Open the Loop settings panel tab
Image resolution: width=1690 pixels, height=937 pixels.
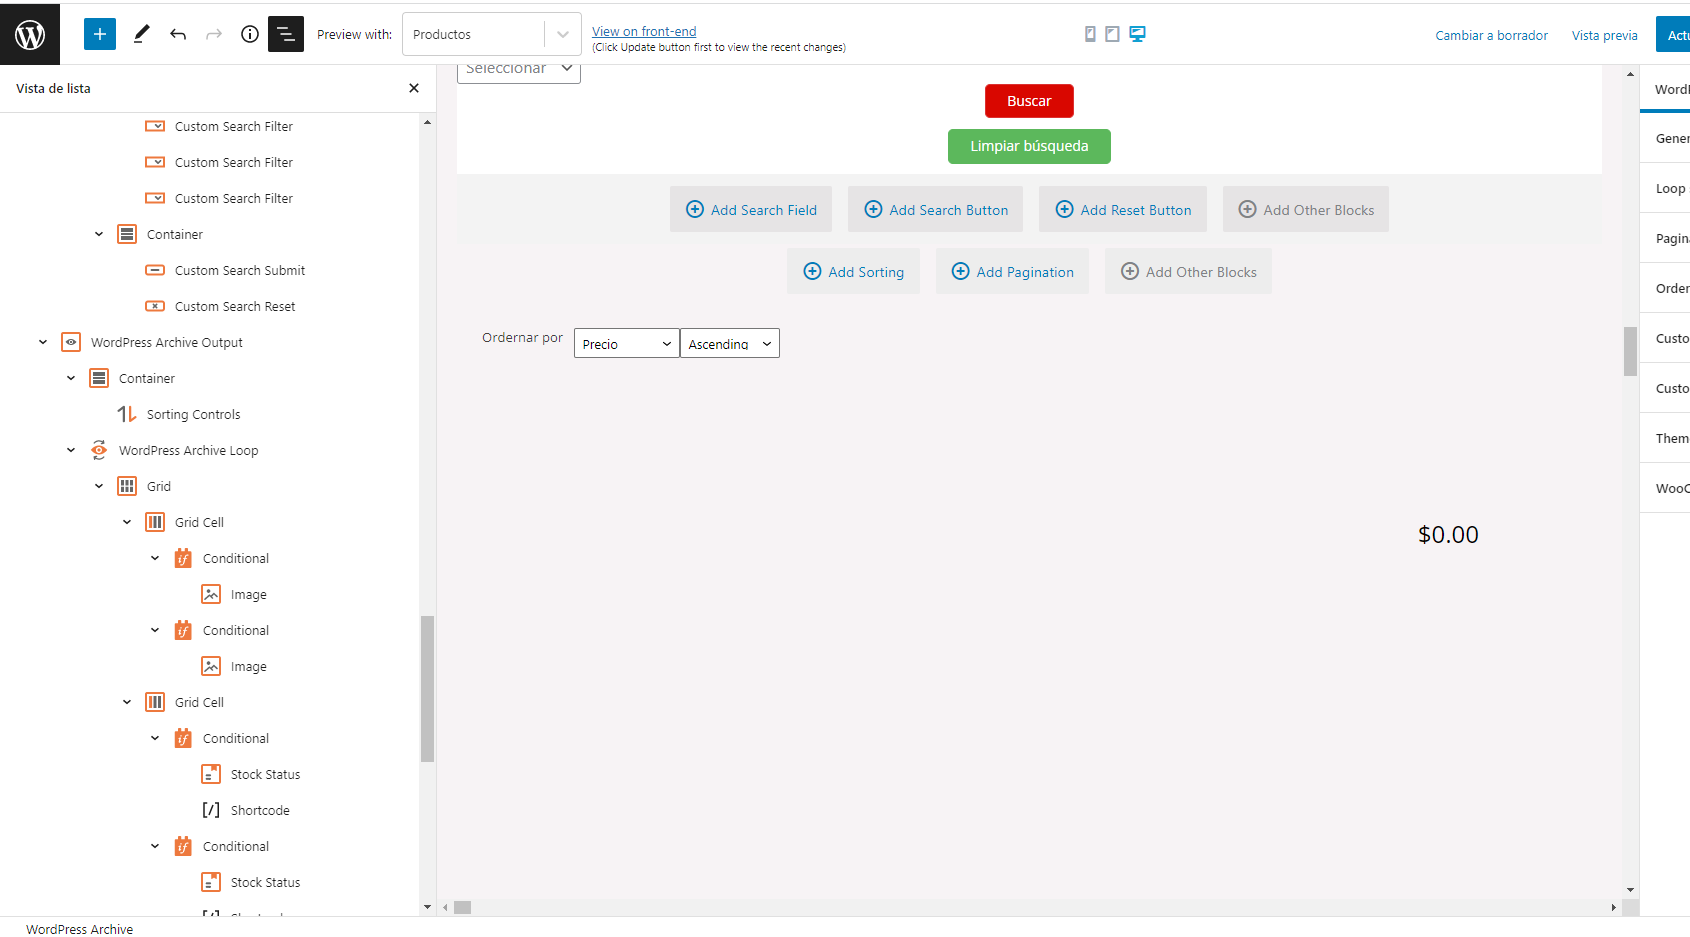coord(1665,188)
